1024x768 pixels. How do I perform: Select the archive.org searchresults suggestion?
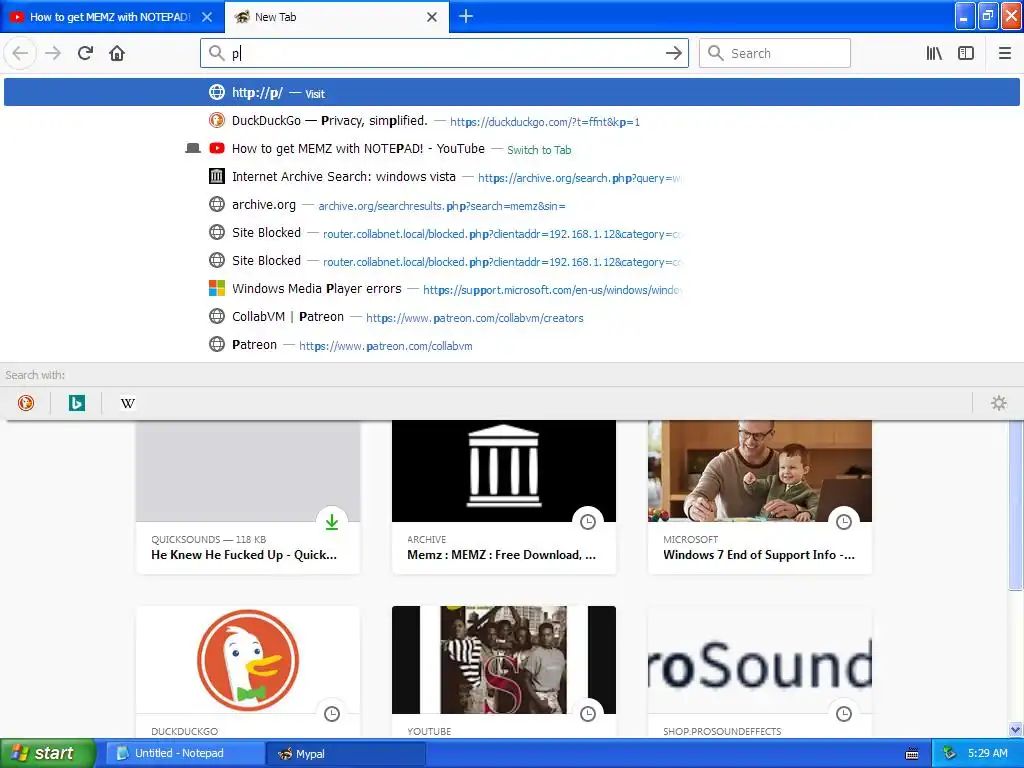(511, 205)
